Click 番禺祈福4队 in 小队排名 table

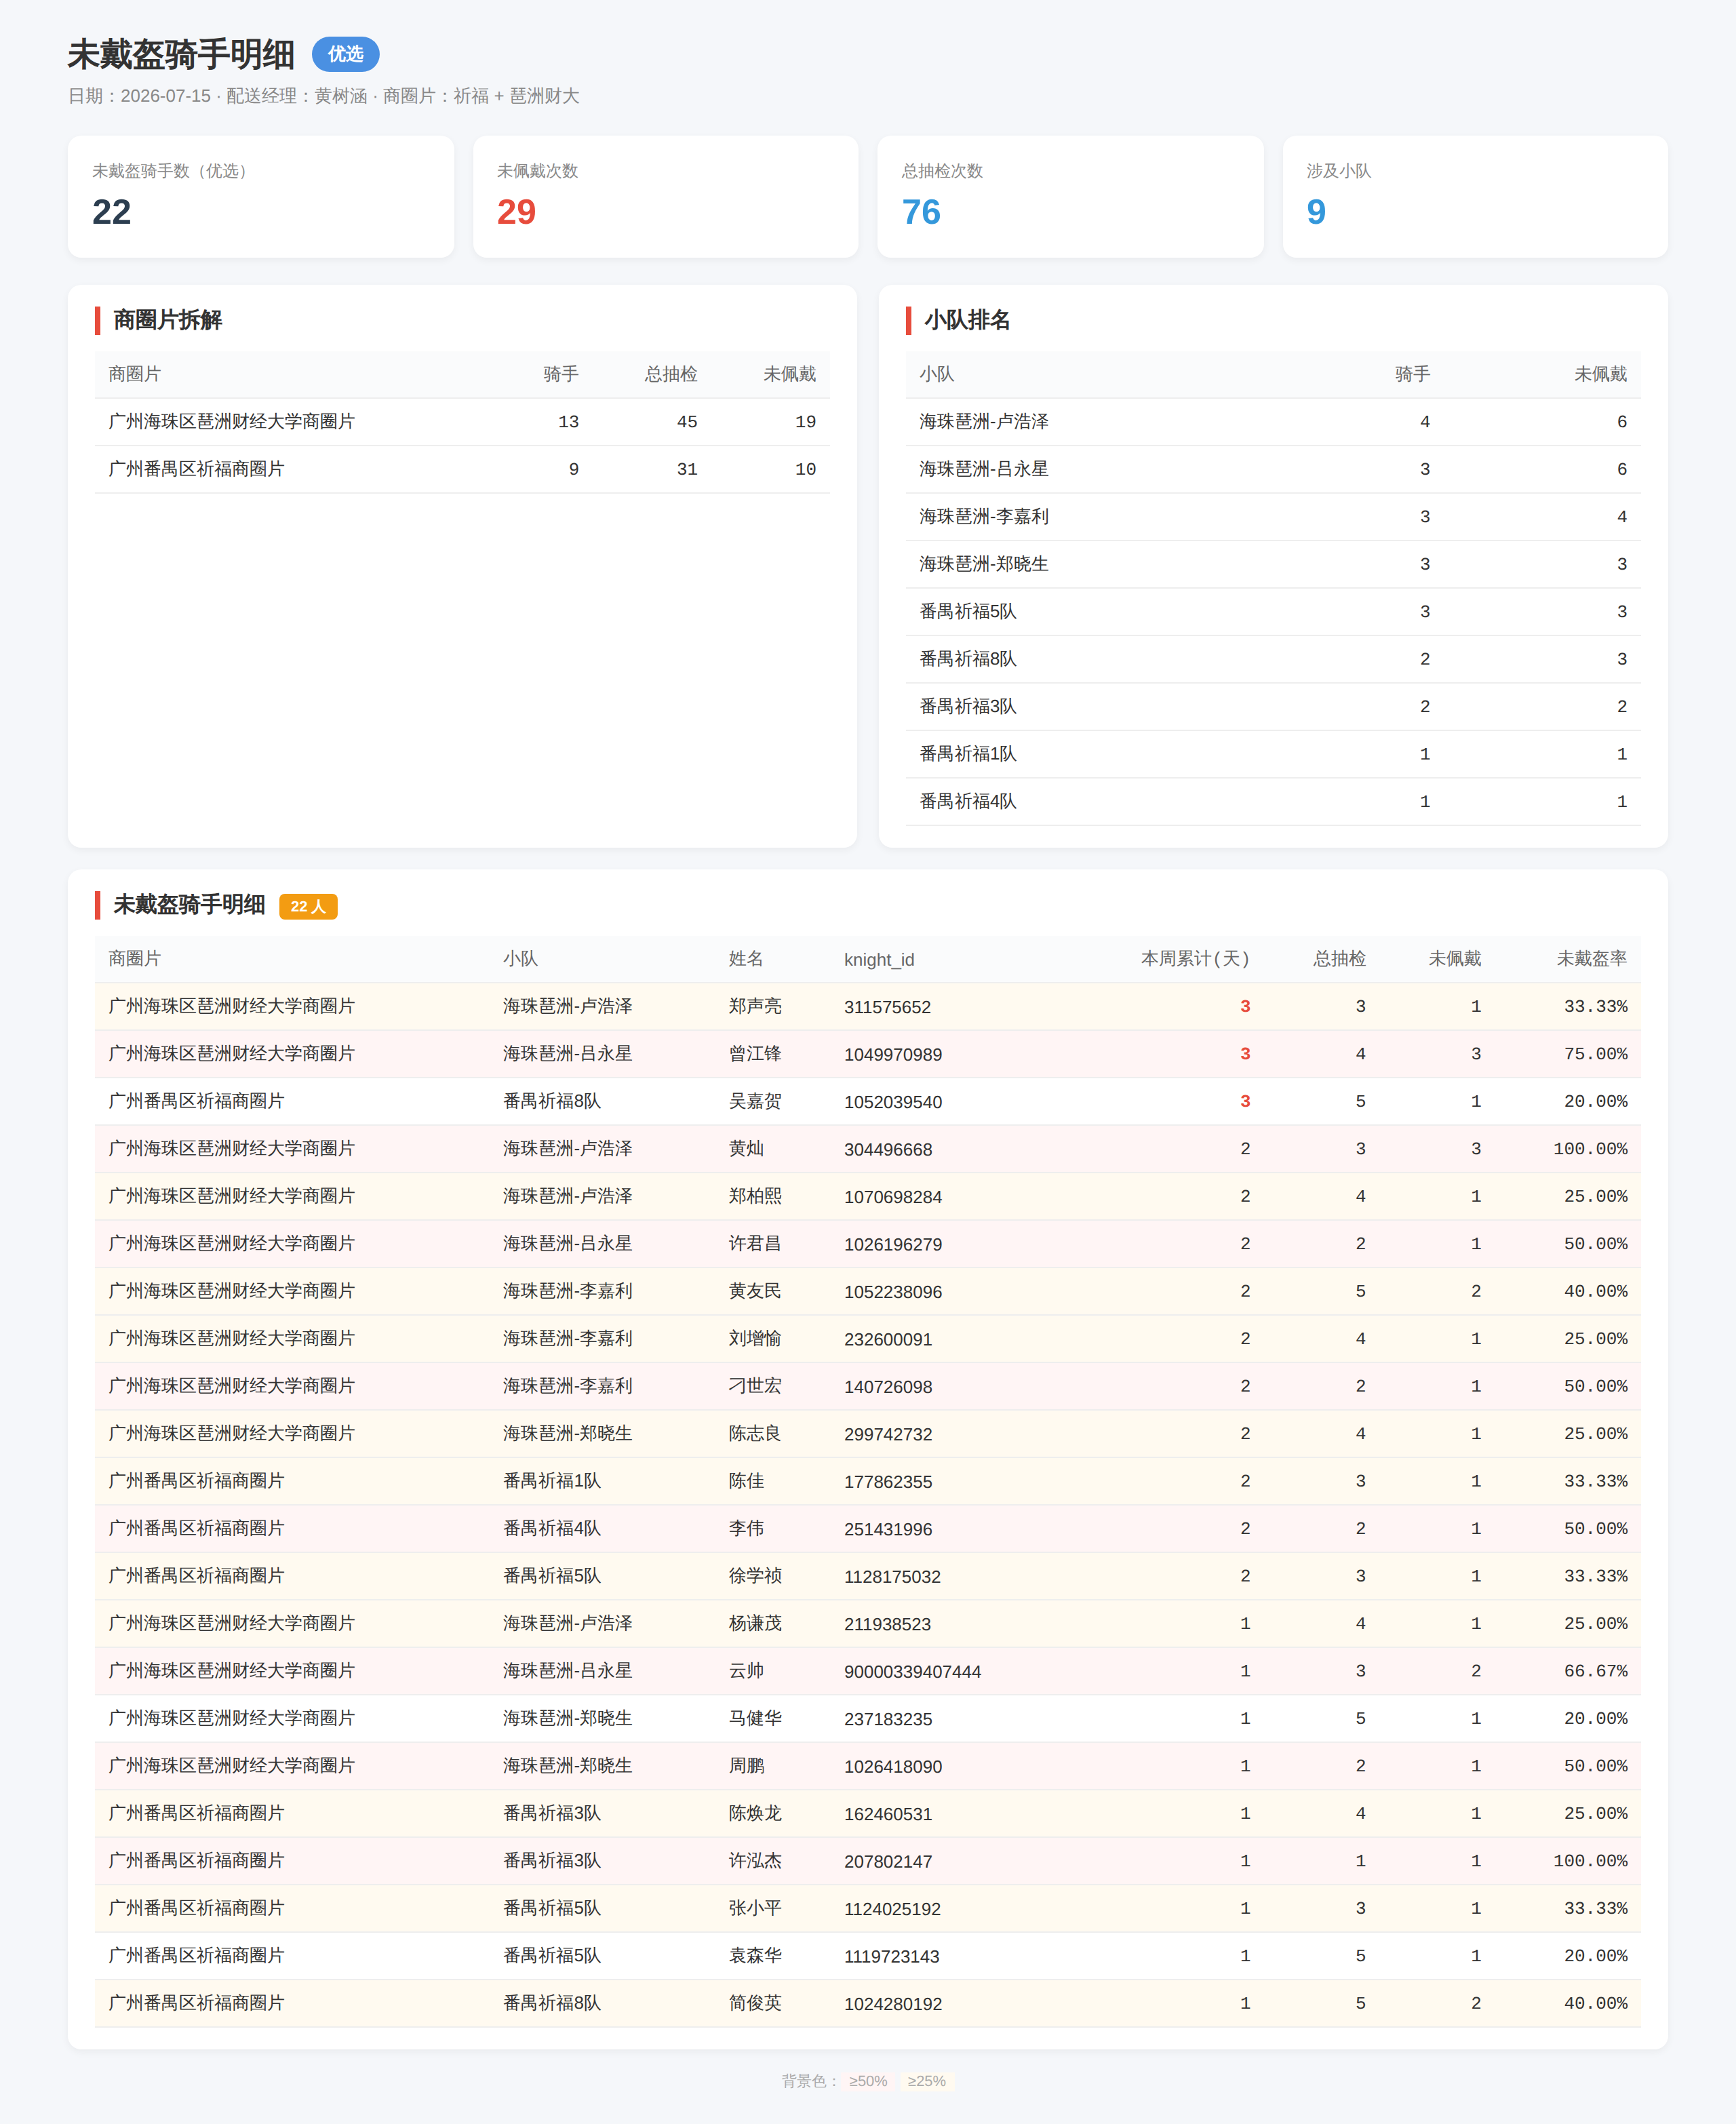coord(968,802)
